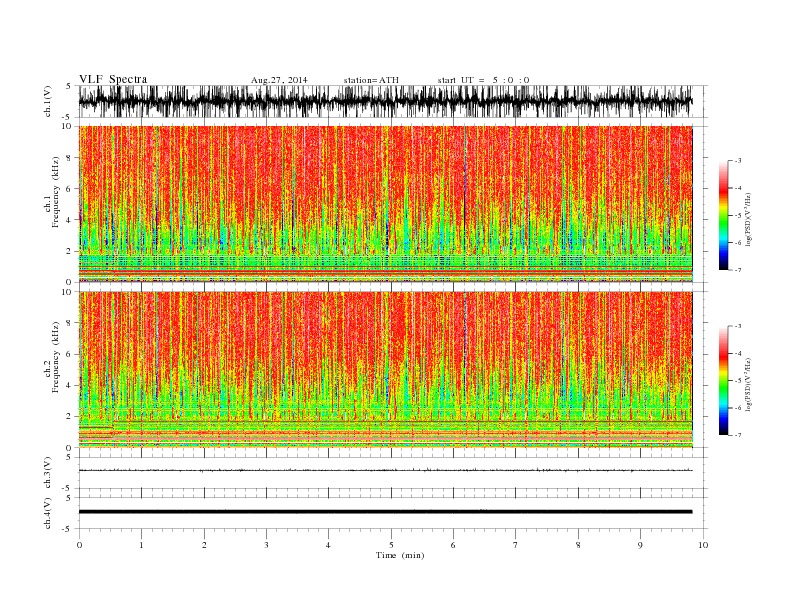The width and height of the screenshot is (792, 612).
Task: Select the date text "Aug.27, 2014"
Action: coord(279,80)
